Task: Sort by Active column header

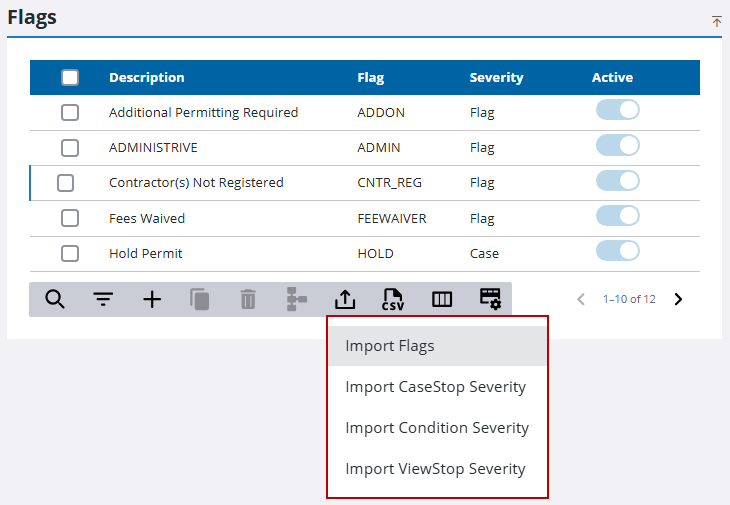Action: point(612,77)
